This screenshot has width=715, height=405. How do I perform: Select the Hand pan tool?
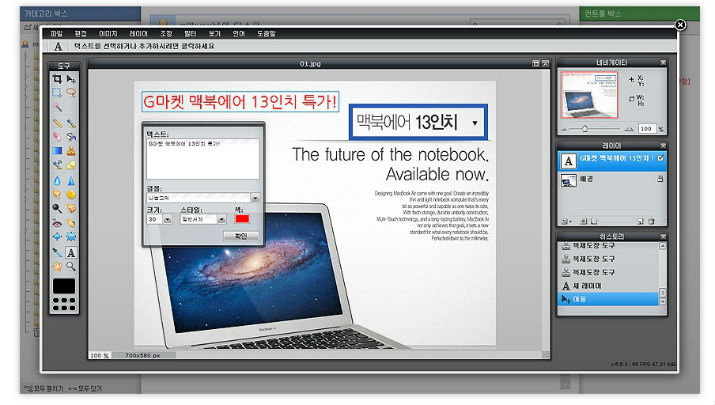57,266
